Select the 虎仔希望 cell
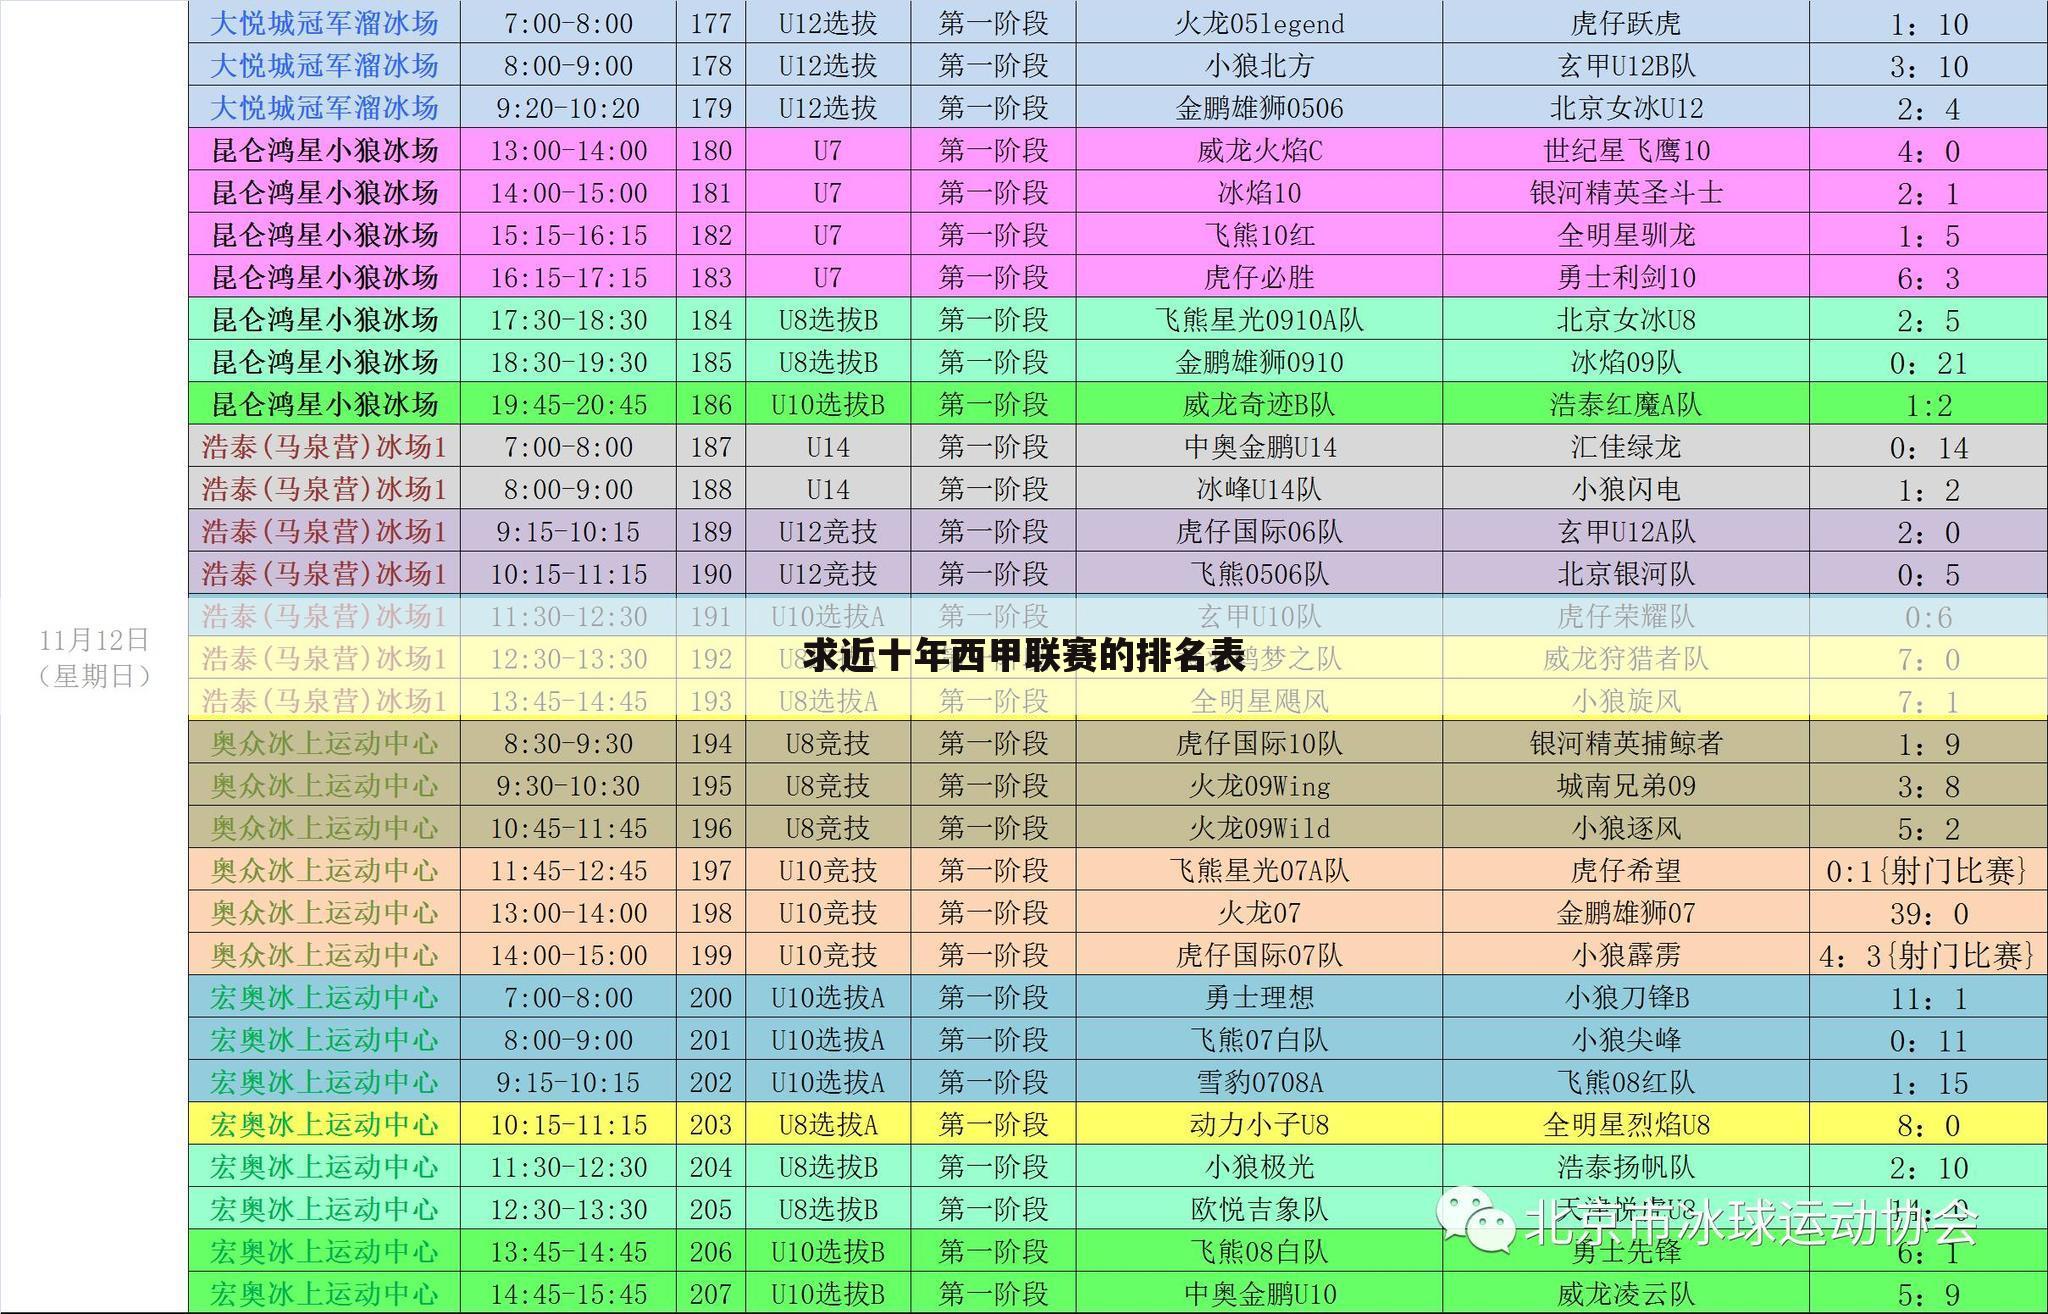This screenshot has width=2048, height=1314. 1626,871
